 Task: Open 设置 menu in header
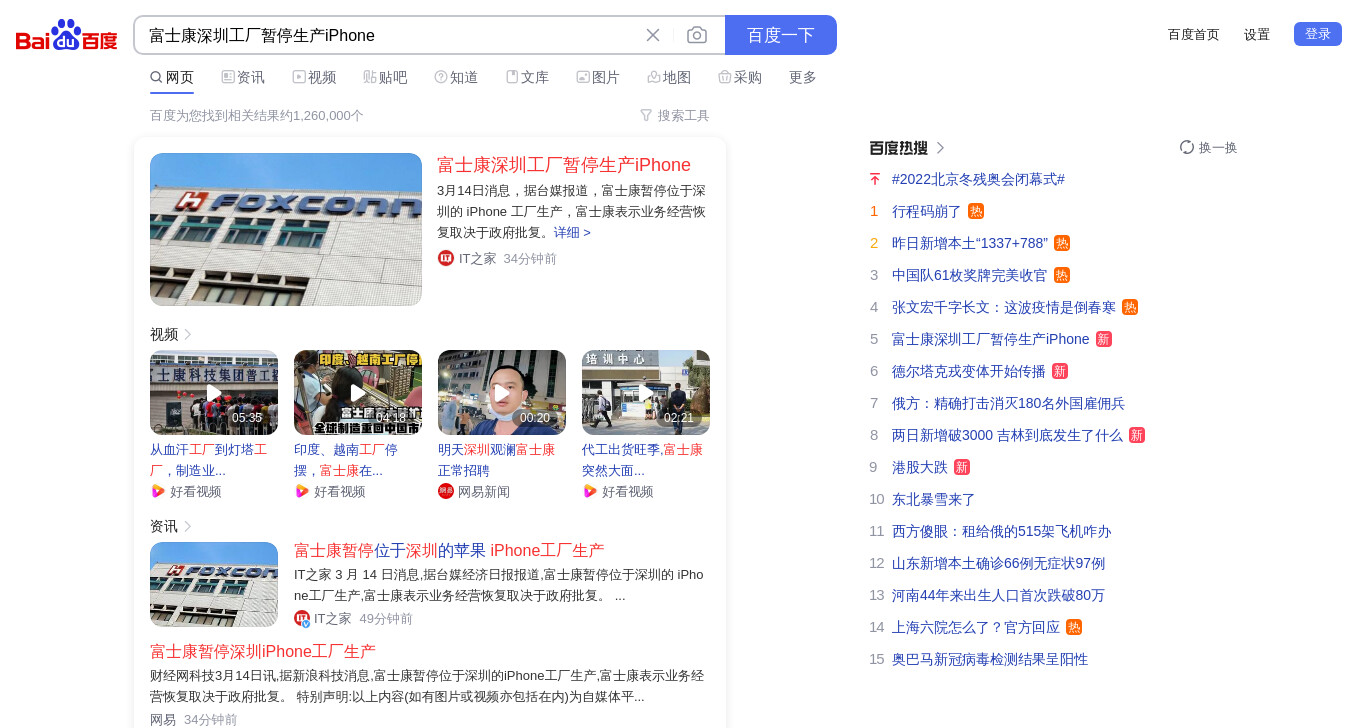1257,34
